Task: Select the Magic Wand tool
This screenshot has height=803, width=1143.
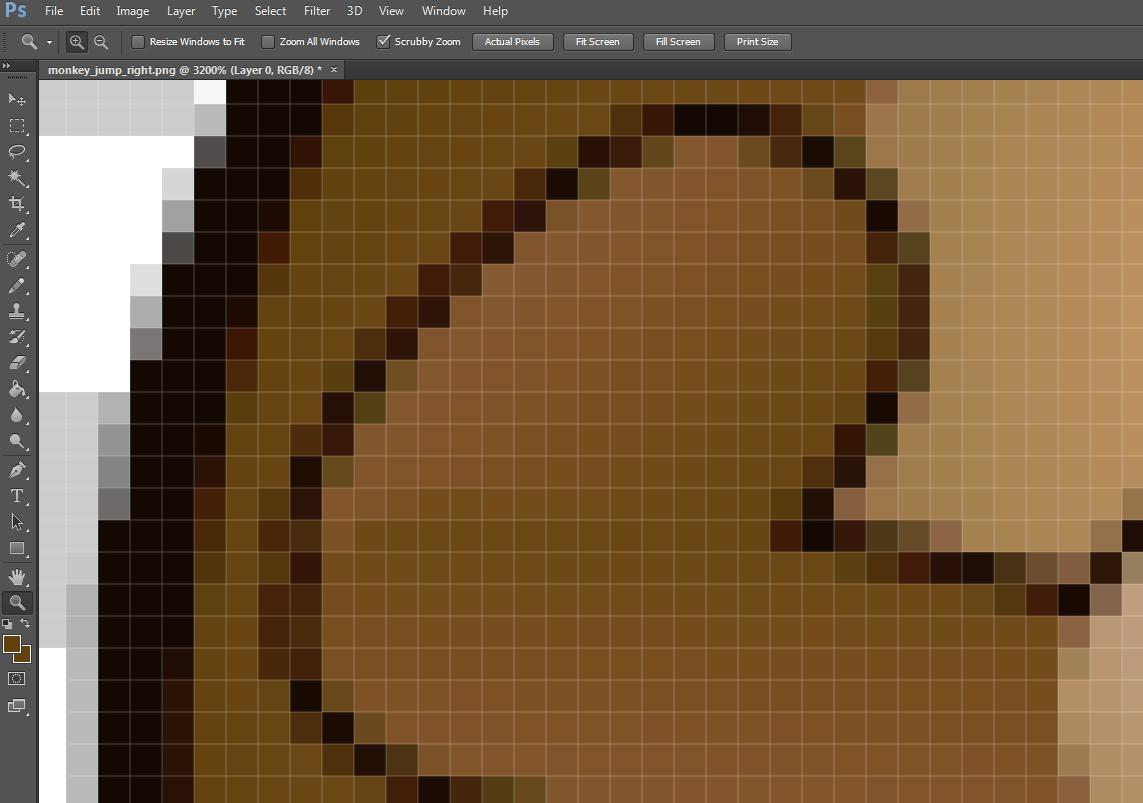Action: pos(17,178)
